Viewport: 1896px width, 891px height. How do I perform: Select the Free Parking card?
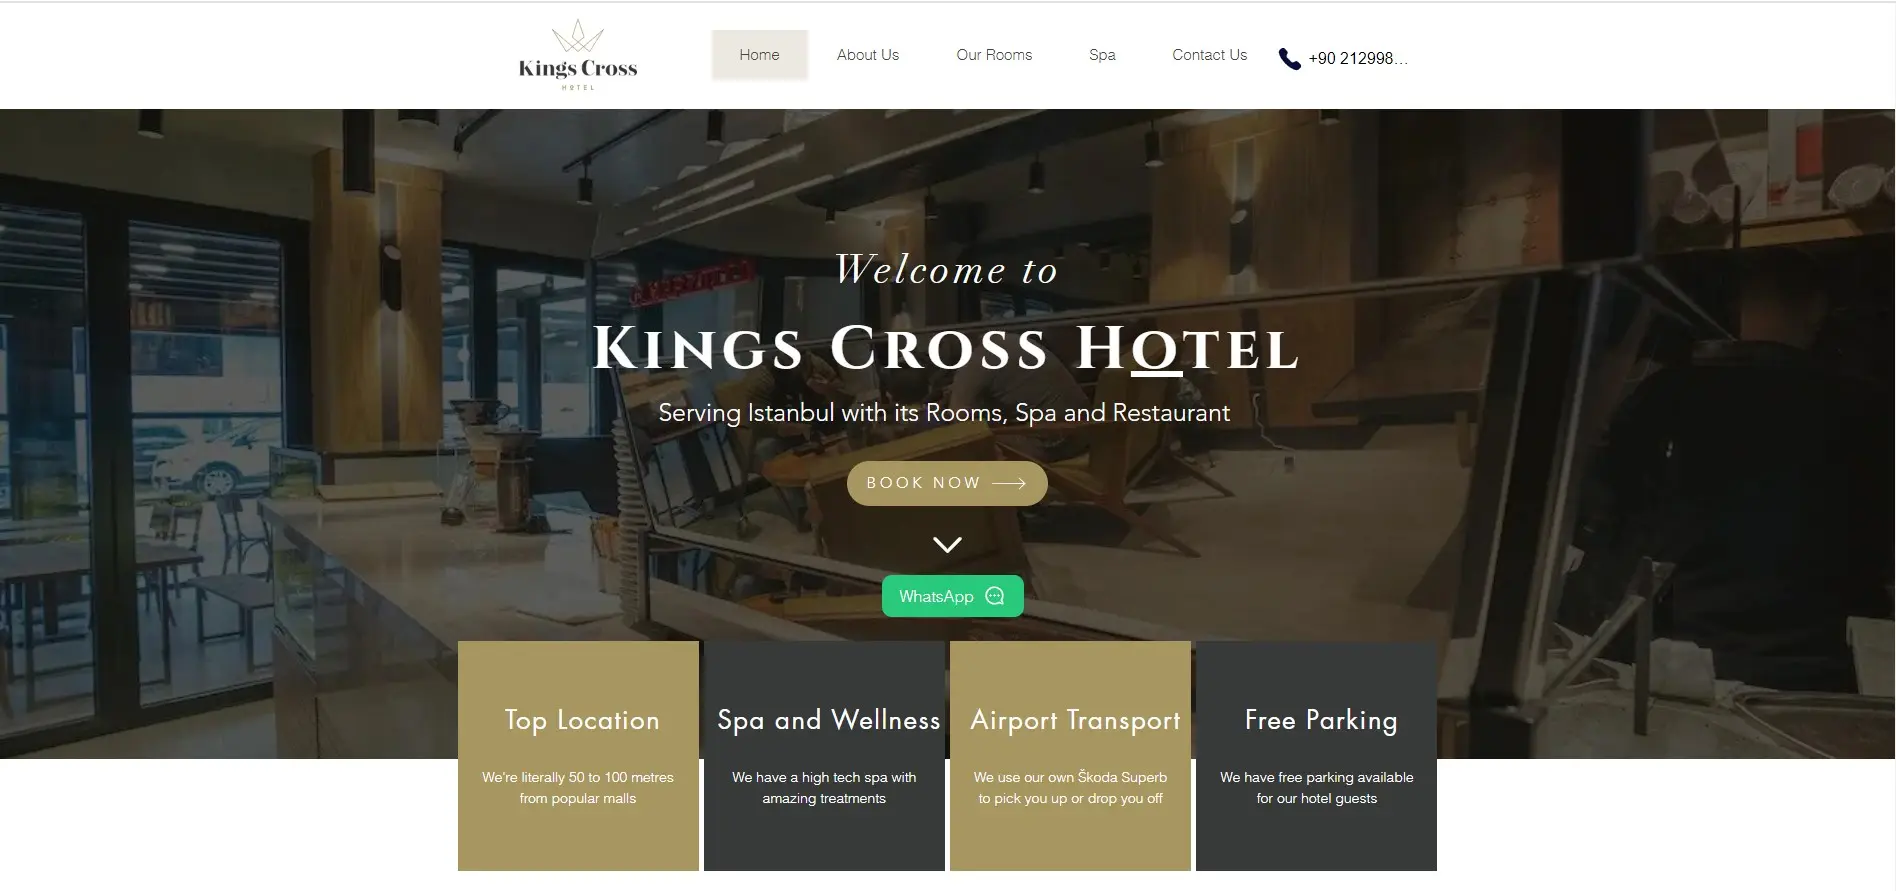1316,756
